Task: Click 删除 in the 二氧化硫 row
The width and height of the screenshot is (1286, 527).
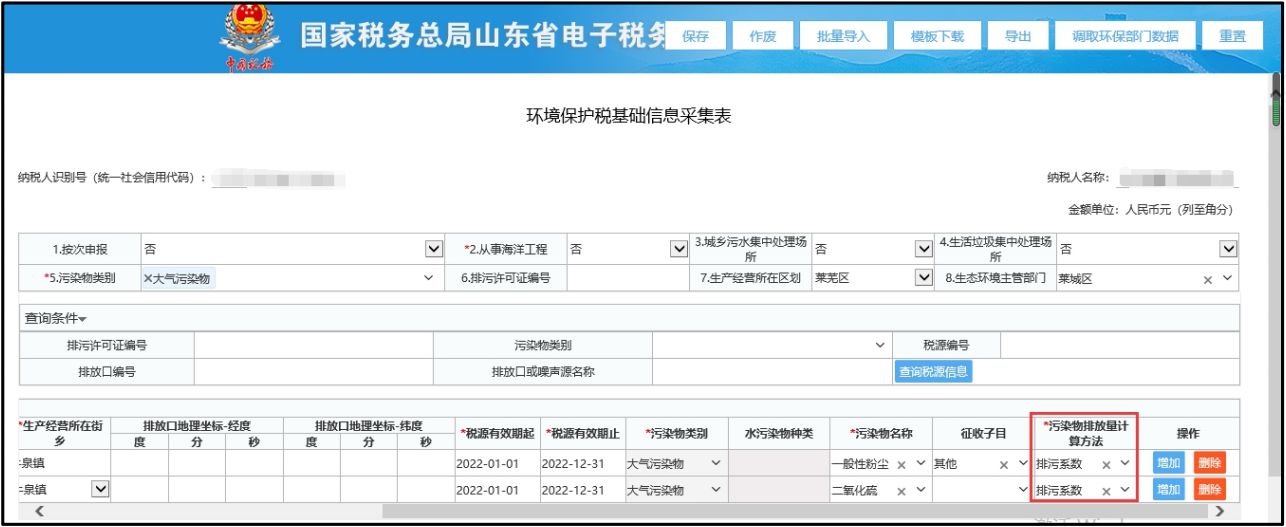Action: (x=1209, y=490)
